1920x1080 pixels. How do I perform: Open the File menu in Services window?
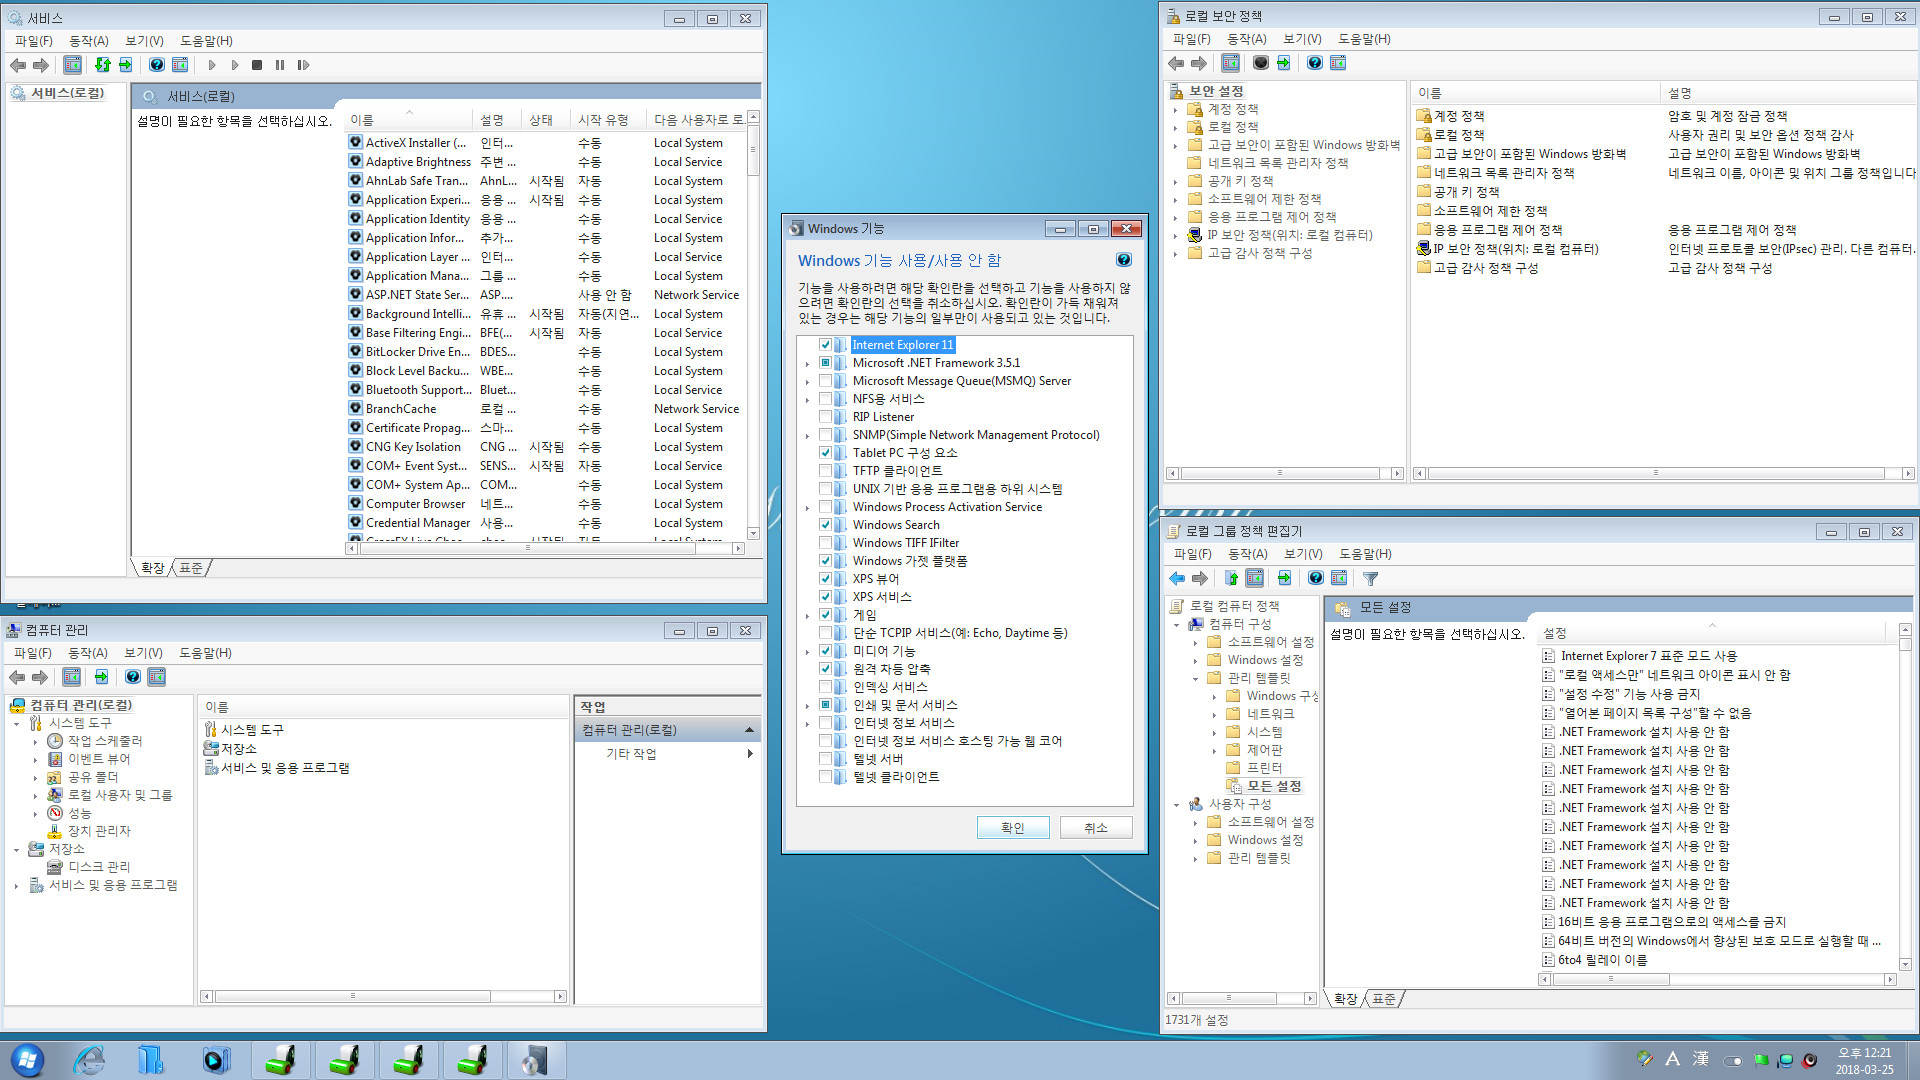pyautogui.click(x=33, y=41)
